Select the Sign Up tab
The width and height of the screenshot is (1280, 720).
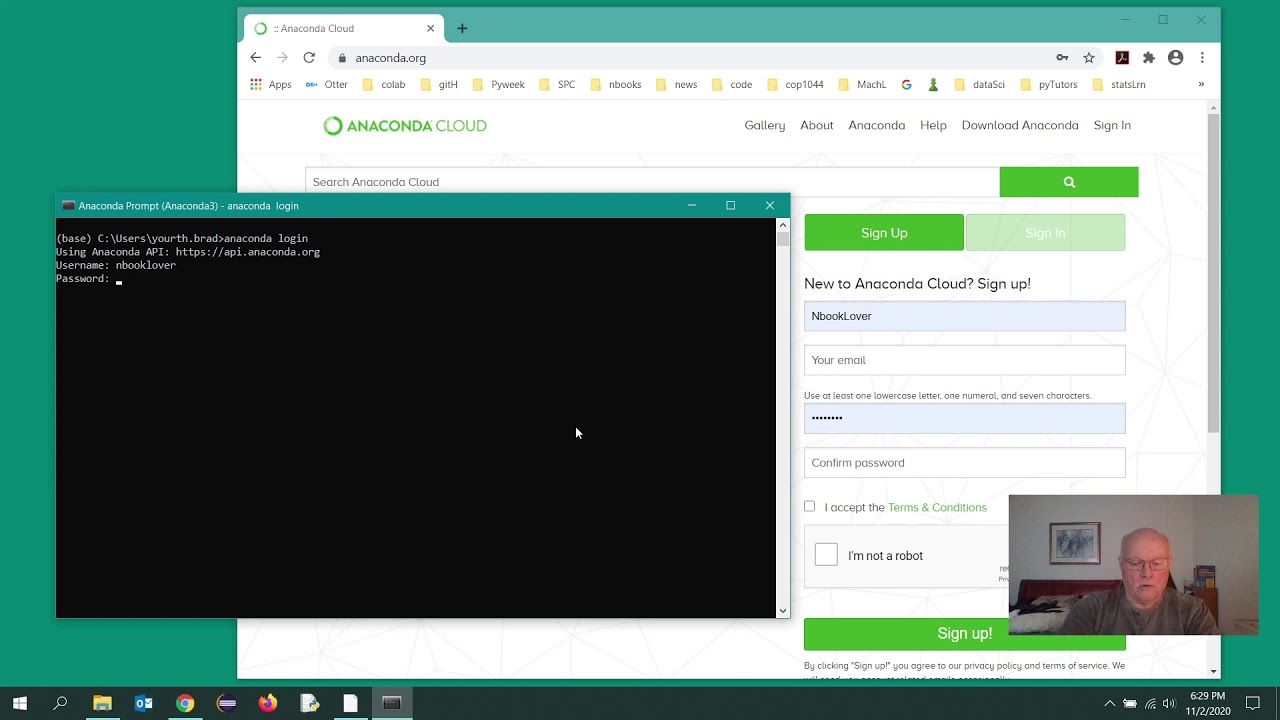[x=884, y=233]
